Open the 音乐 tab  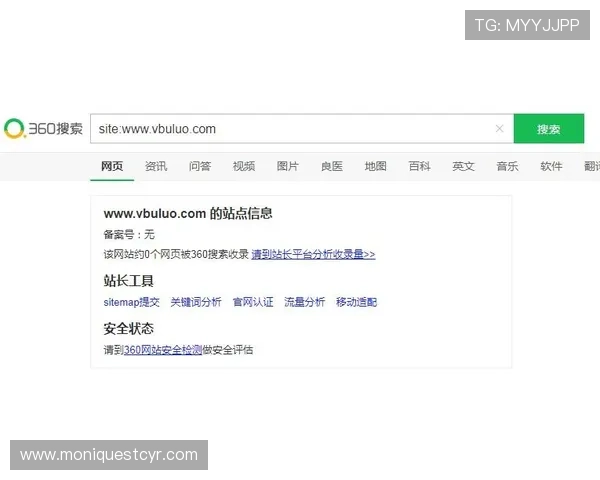507,166
